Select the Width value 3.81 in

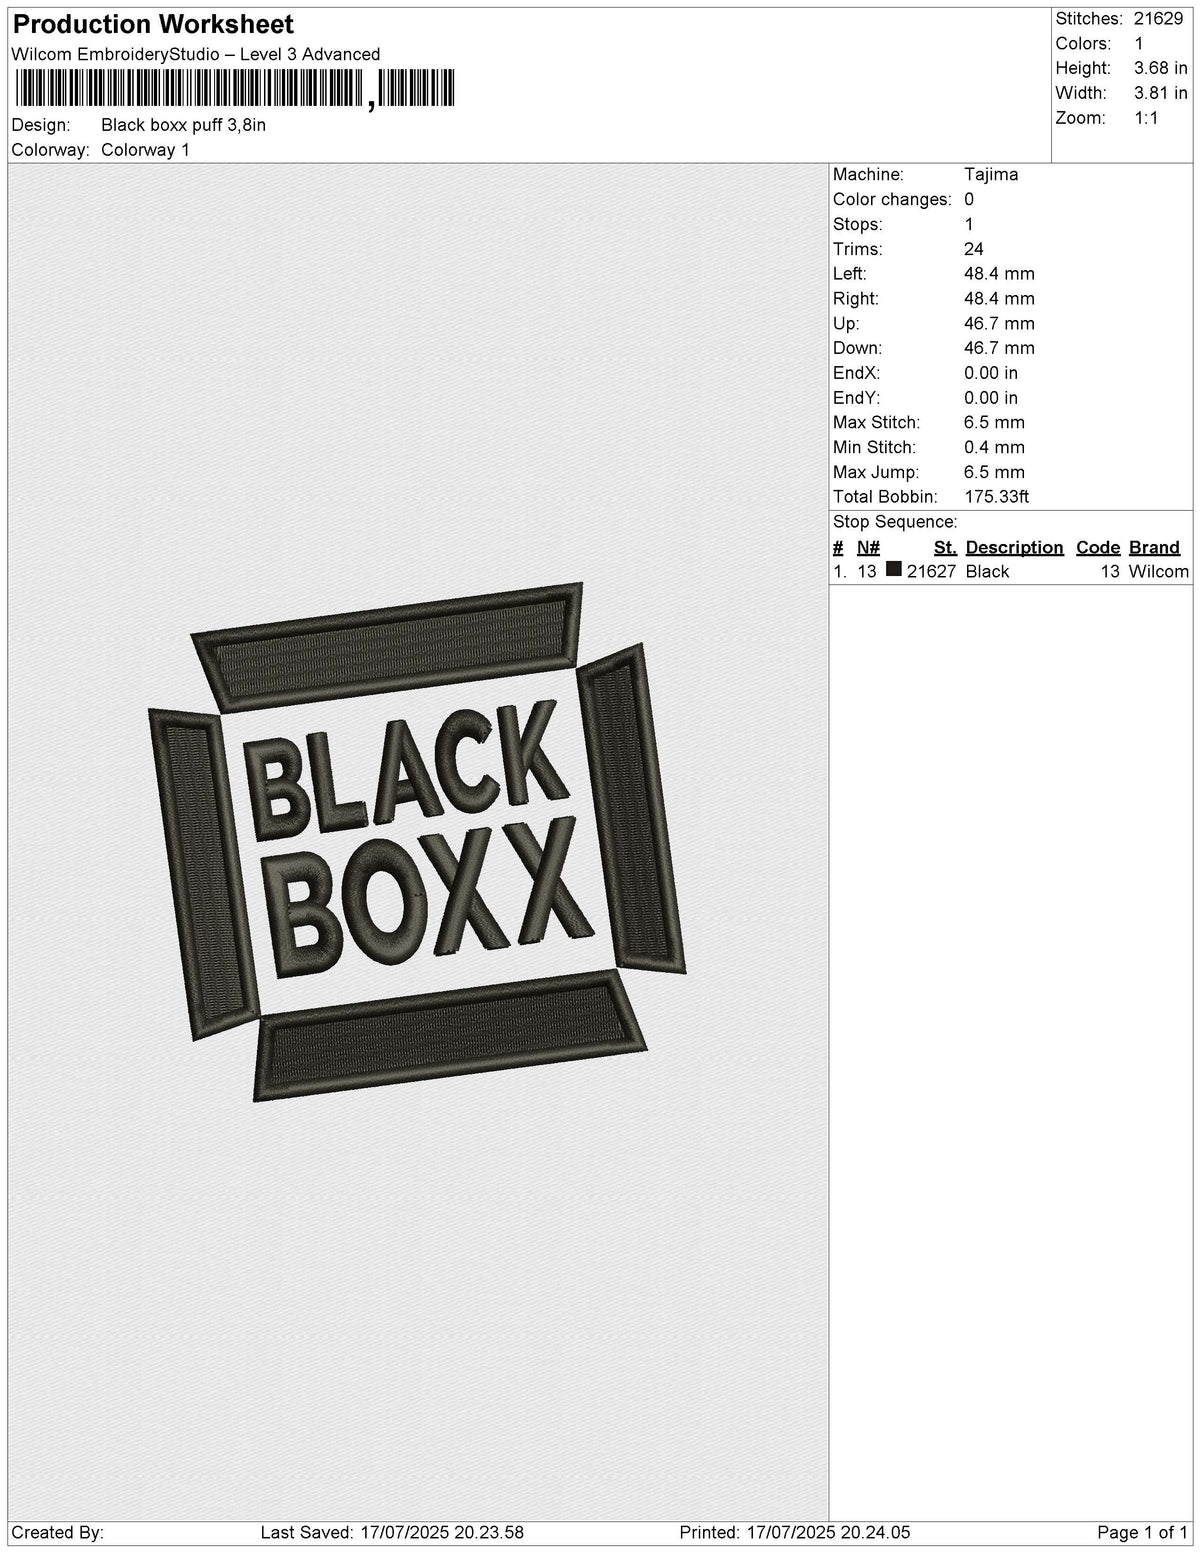point(1161,93)
